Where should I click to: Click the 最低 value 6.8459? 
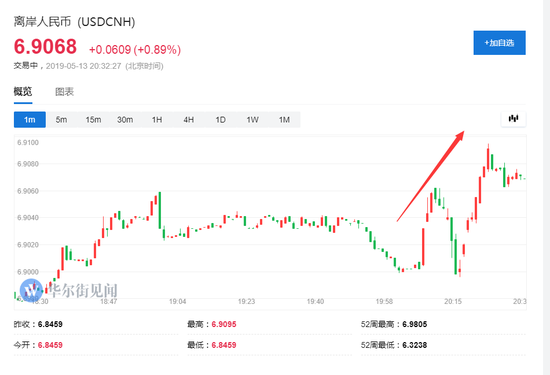coord(224,345)
